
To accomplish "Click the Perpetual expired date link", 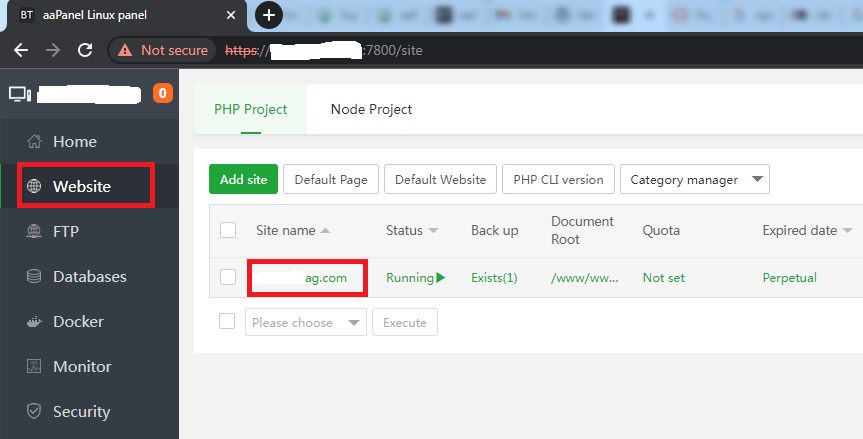I will tap(789, 278).
